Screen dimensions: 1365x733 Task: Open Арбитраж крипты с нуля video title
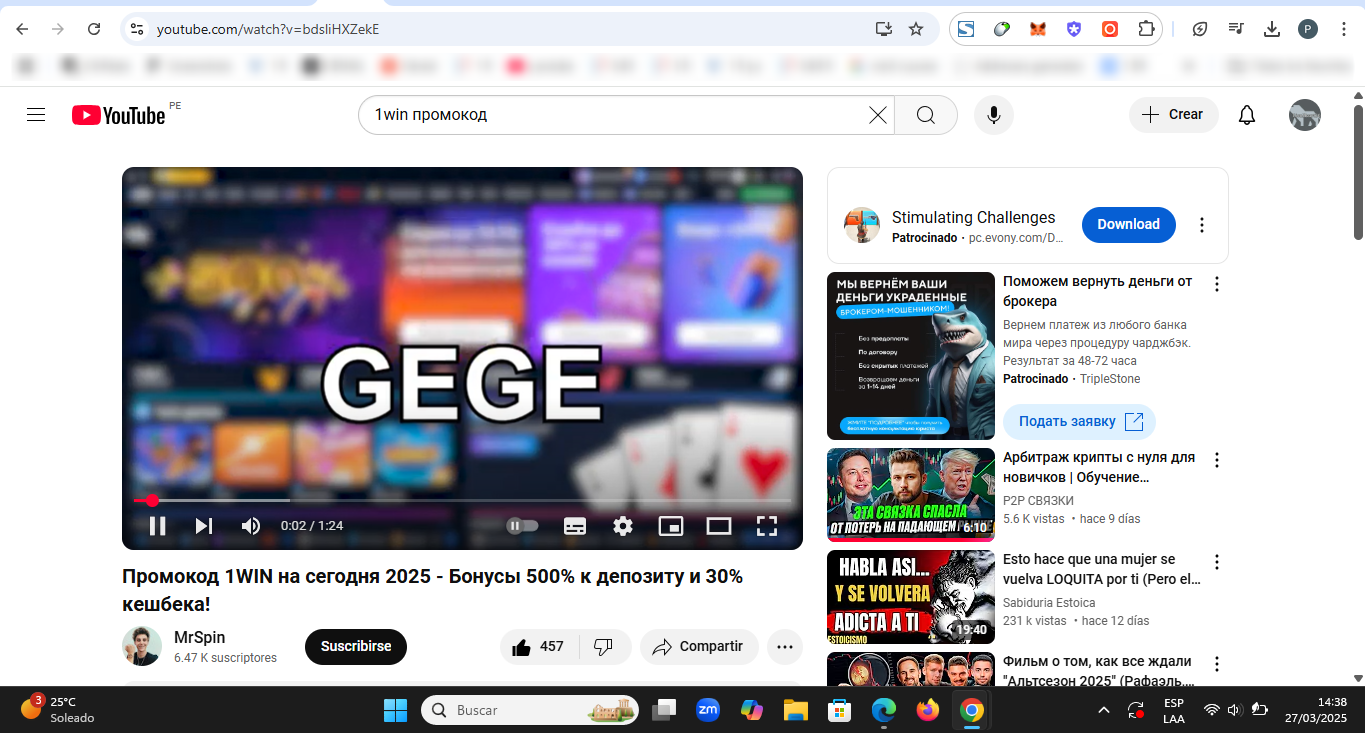1099,467
